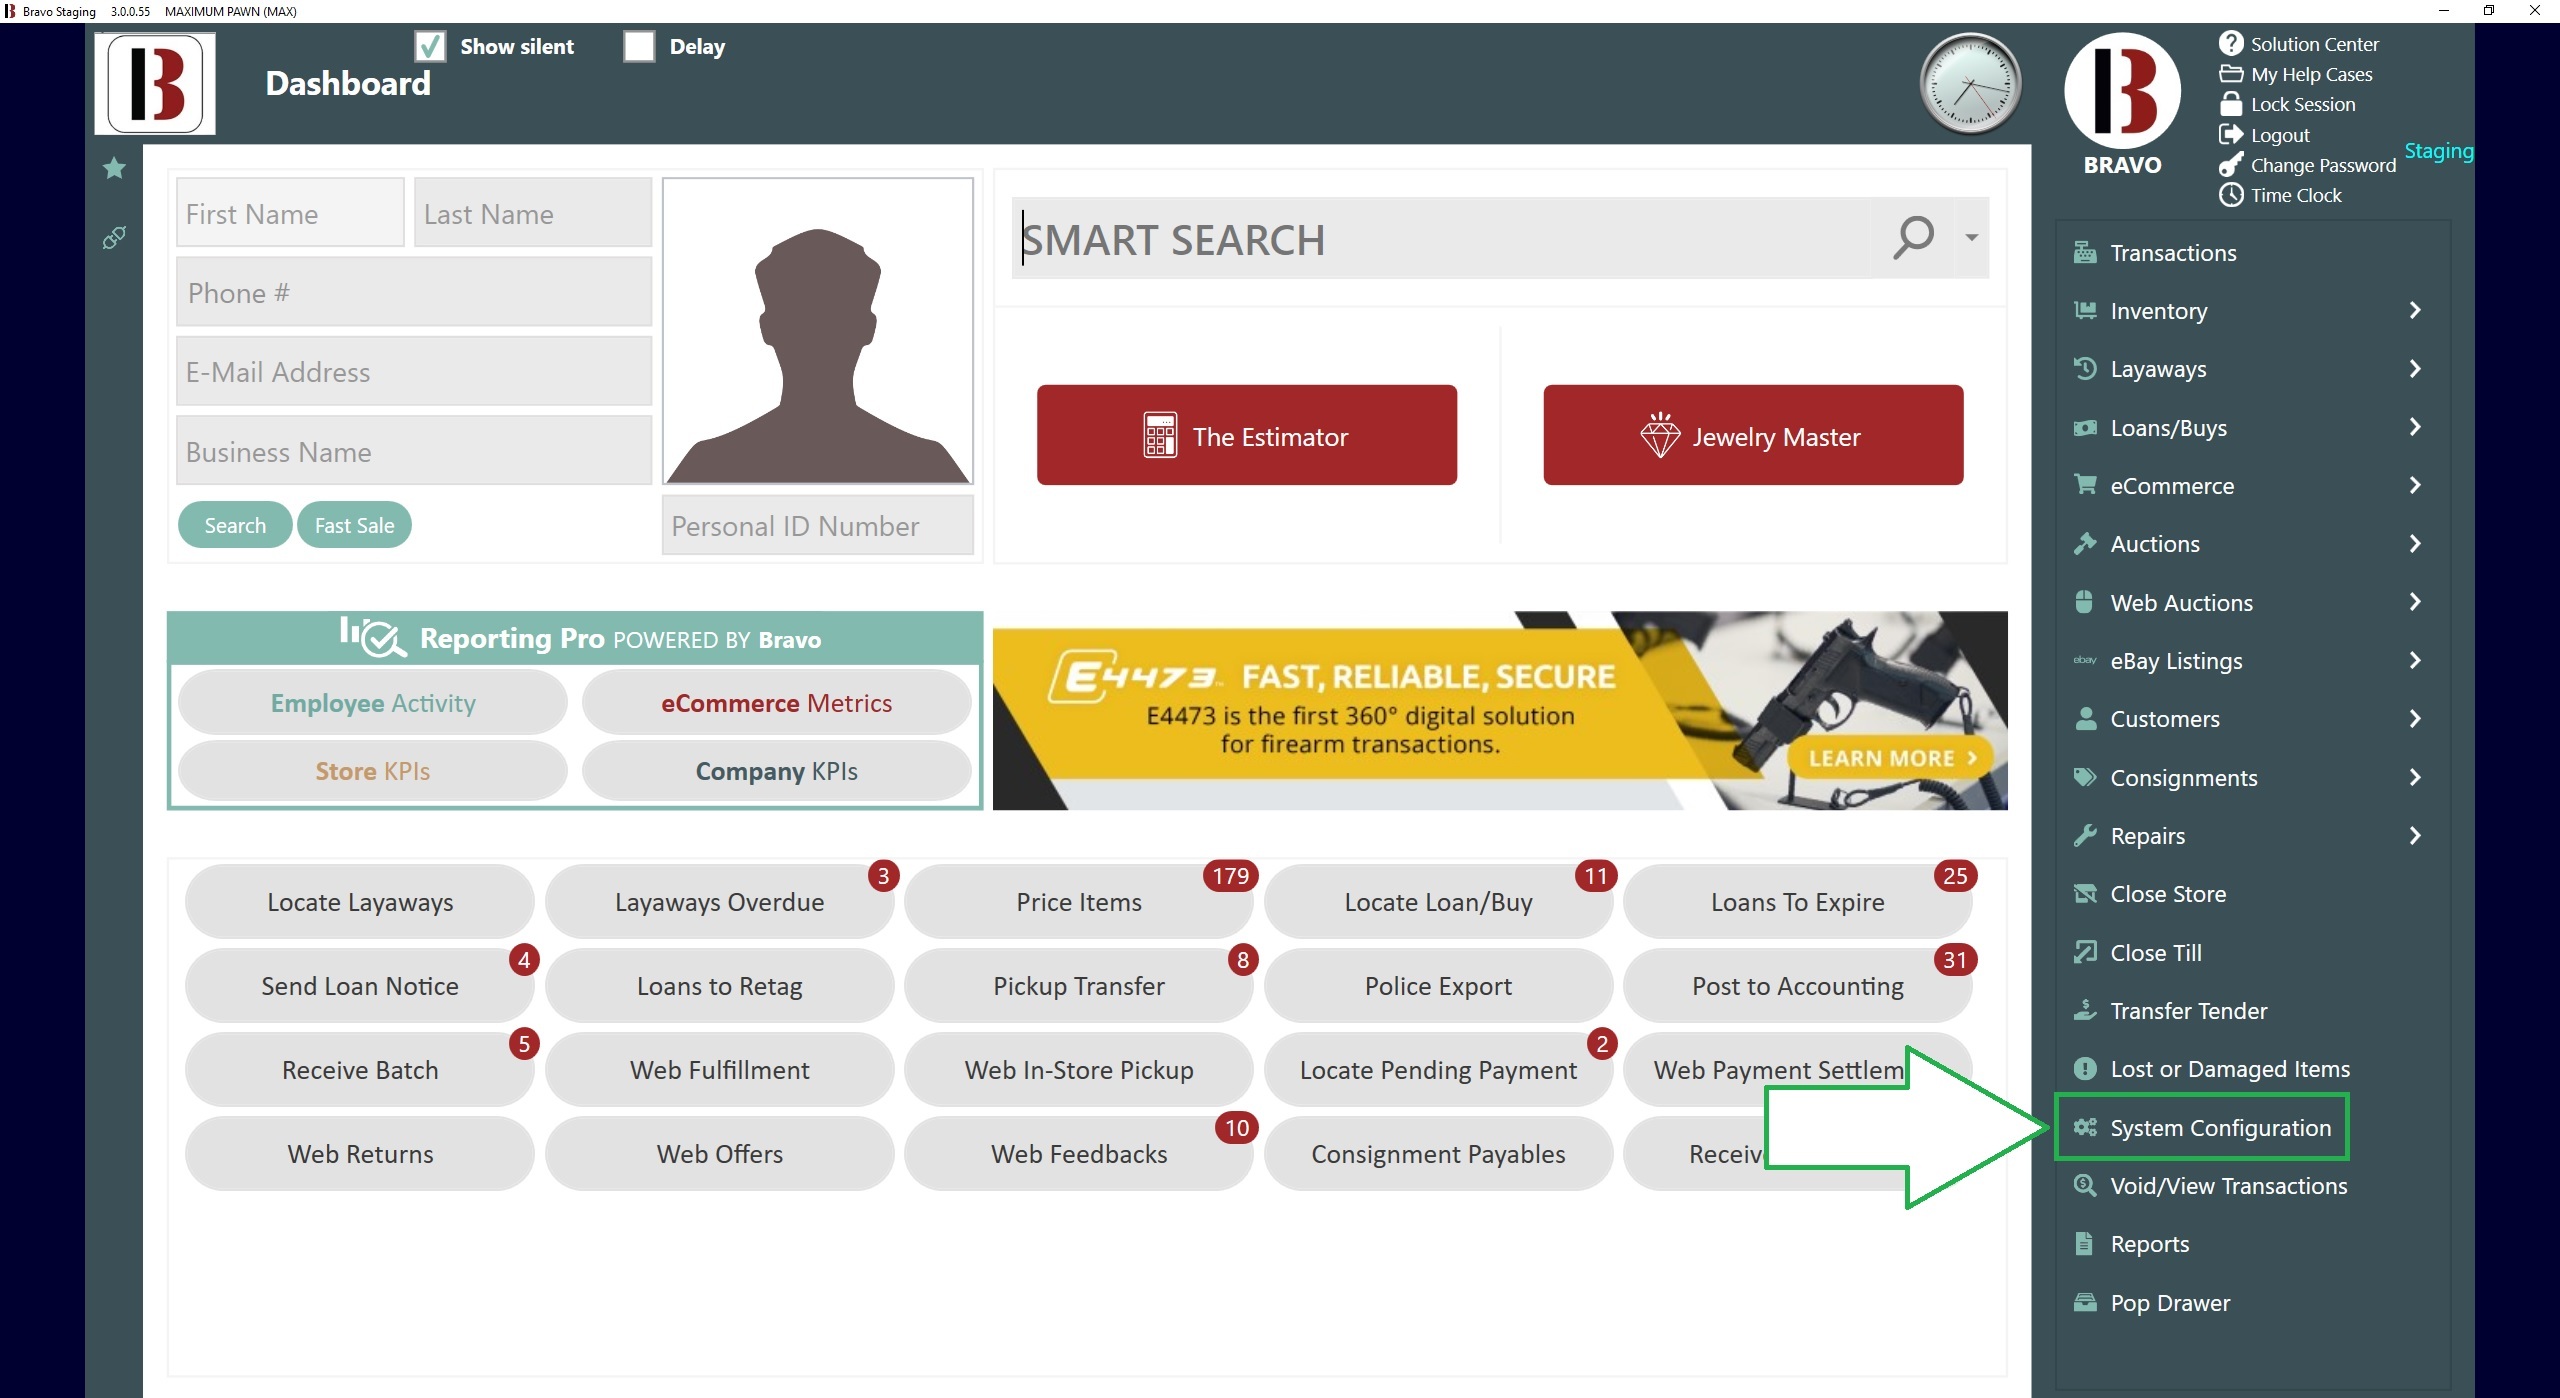Click the Lock Session padlock icon
This screenshot has width=2560, height=1398.
click(2231, 104)
